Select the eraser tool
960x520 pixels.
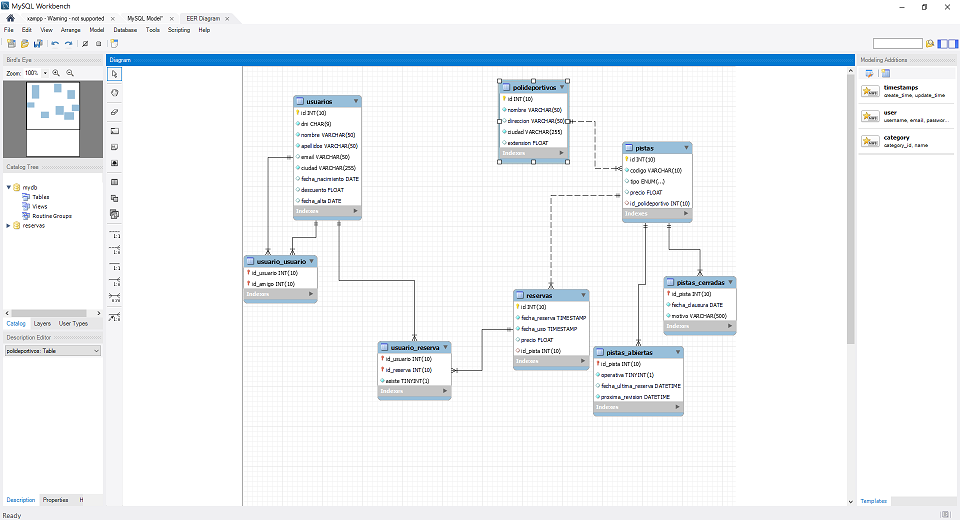tap(115, 112)
